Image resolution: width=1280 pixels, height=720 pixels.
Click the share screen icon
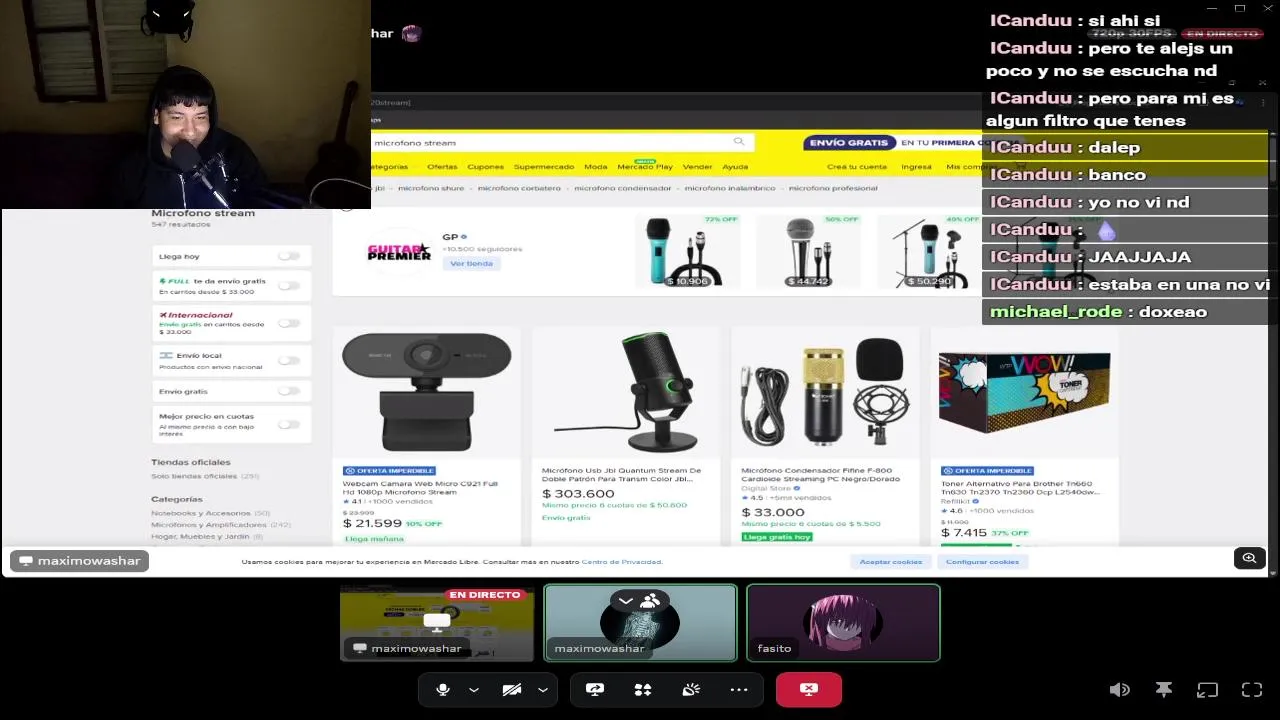pos(595,689)
